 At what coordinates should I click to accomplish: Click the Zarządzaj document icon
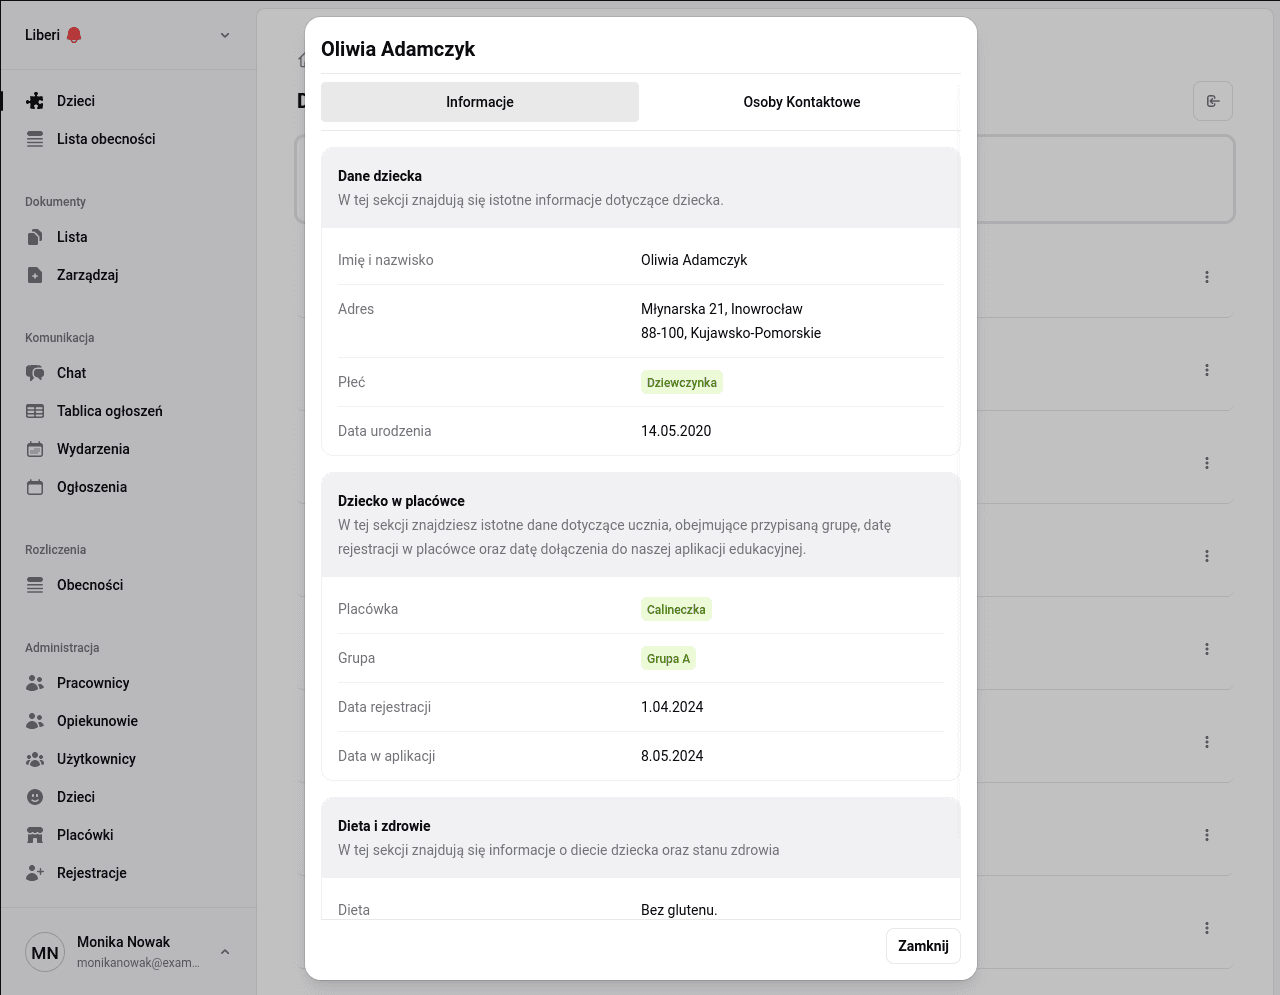tap(35, 275)
